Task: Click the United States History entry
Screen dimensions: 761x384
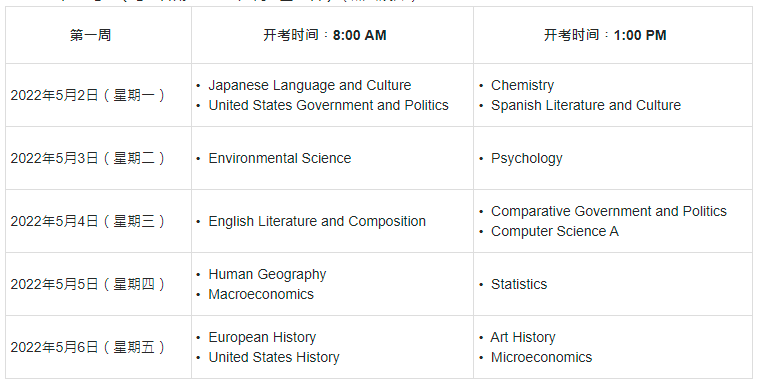Action: click(274, 357)
